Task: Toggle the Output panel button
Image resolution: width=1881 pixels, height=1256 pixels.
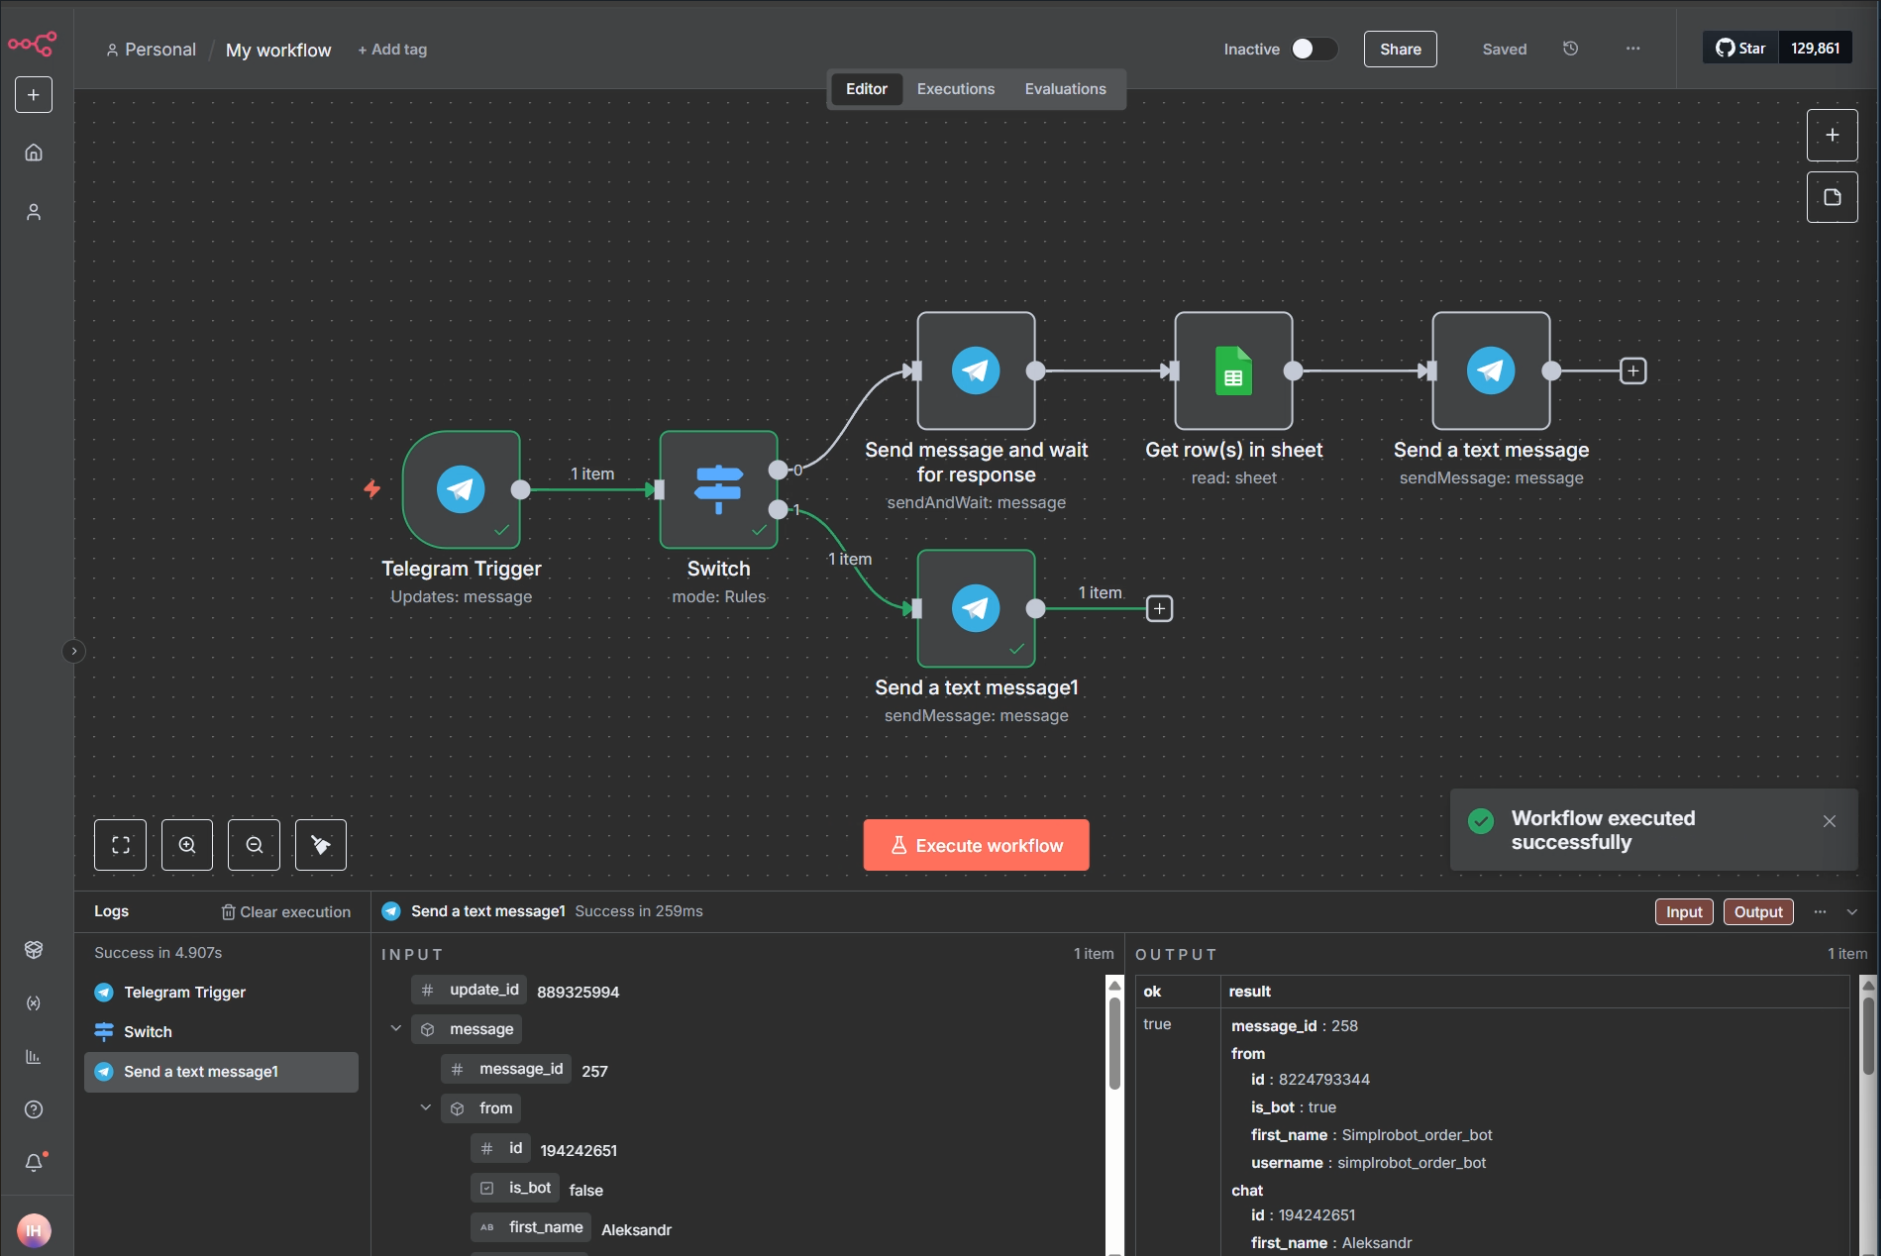Action: [1757, 912]
